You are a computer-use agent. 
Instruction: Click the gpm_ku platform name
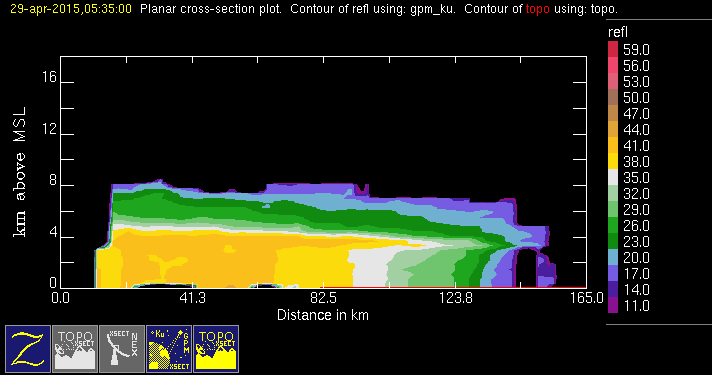(432, 9)
